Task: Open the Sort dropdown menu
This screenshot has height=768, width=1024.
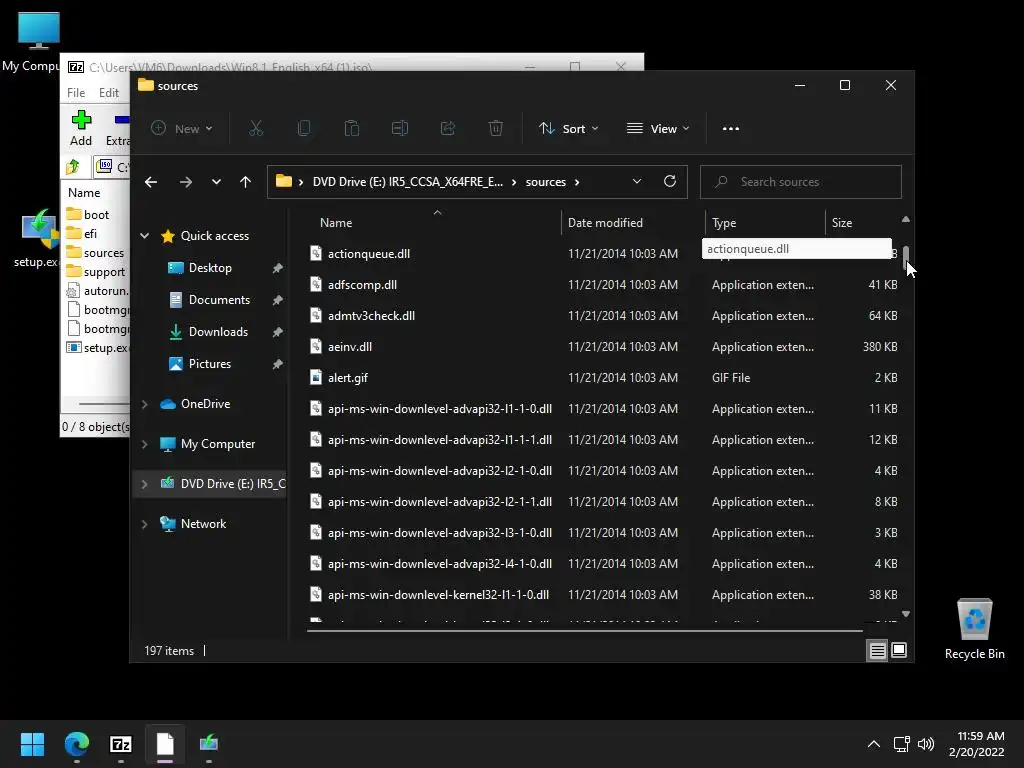Action: pos(568,129)
